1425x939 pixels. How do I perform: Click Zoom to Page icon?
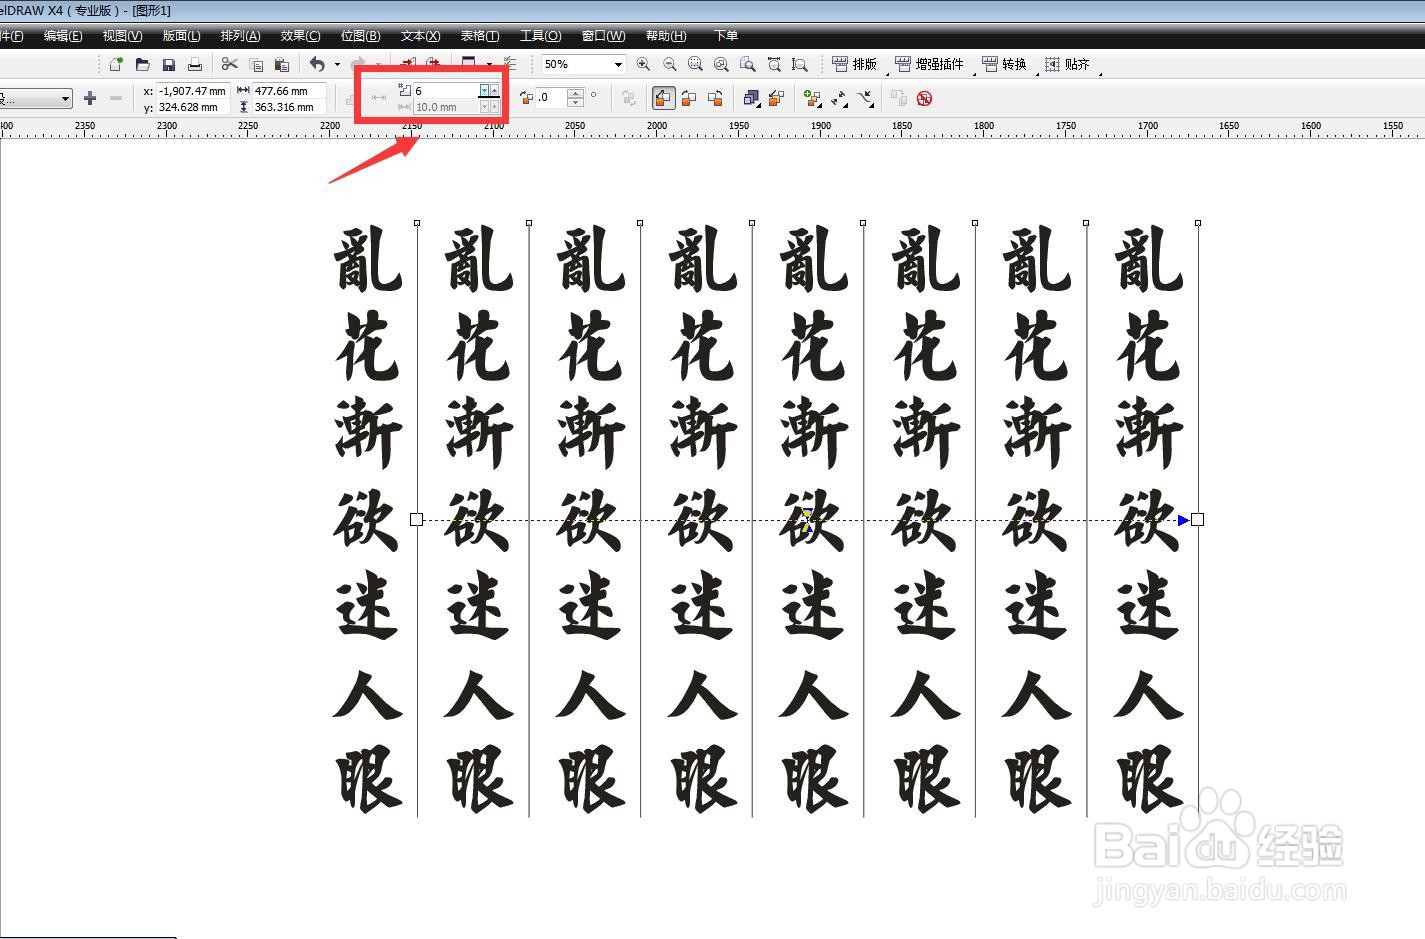[747, 64]
